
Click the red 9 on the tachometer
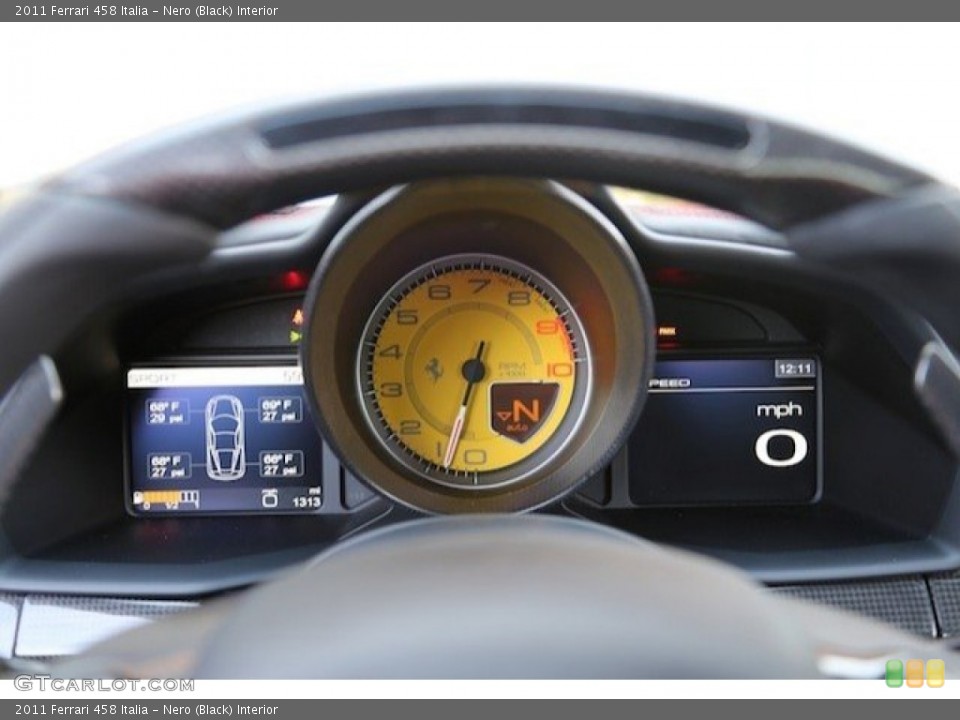point(546,328)
